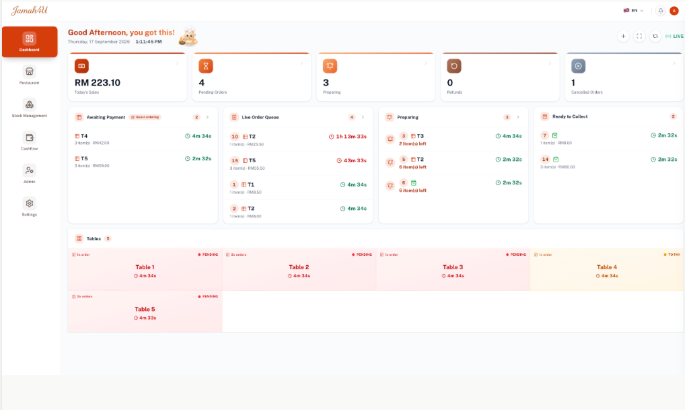Viewport: 685px width, 410px height.
Task: Open the Cancelled Orders card
Action: [624, 77]
